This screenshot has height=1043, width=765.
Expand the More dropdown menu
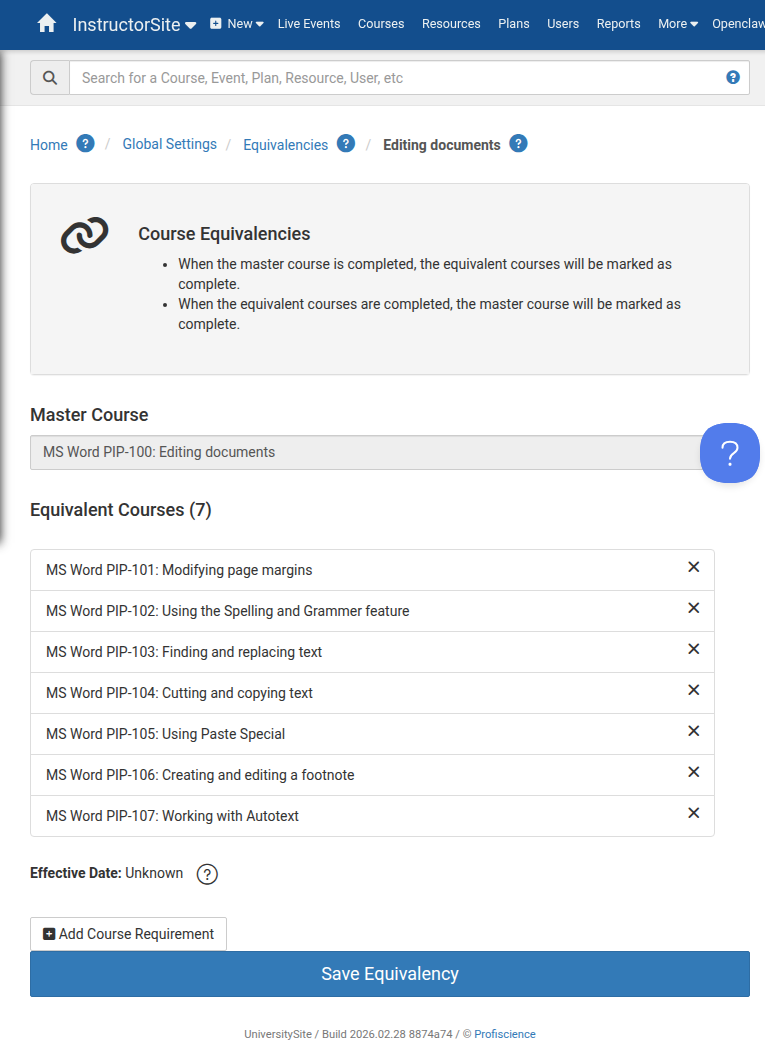[x=678, y=24]
